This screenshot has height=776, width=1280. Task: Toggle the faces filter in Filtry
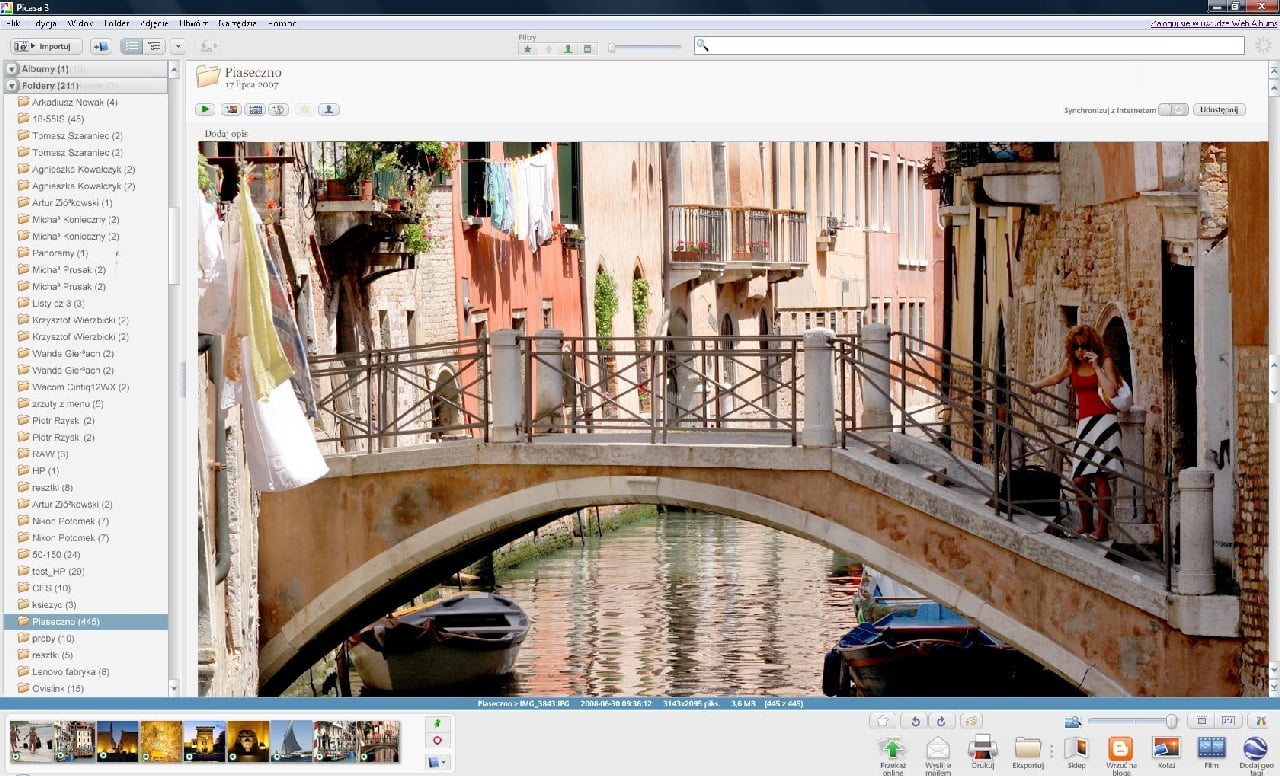[x=568, y=48]
